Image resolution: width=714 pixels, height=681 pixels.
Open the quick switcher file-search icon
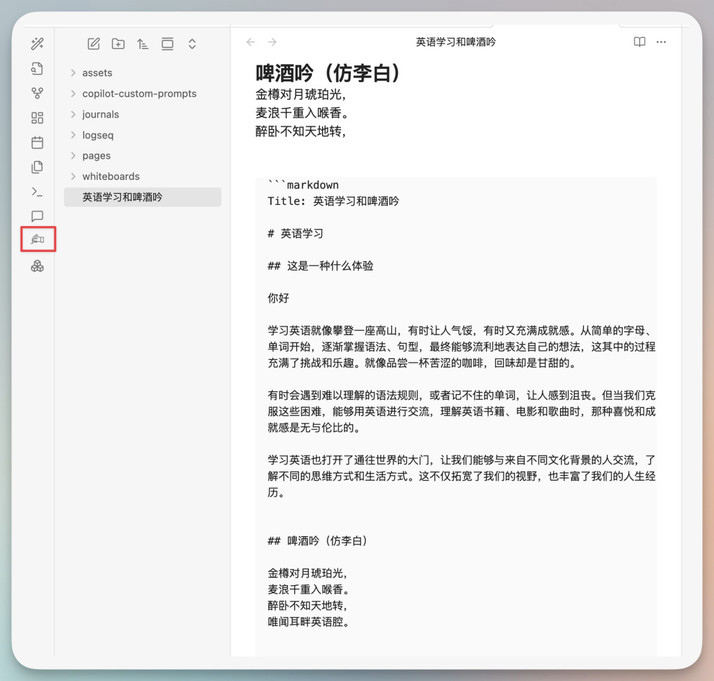tap(37, 69)
